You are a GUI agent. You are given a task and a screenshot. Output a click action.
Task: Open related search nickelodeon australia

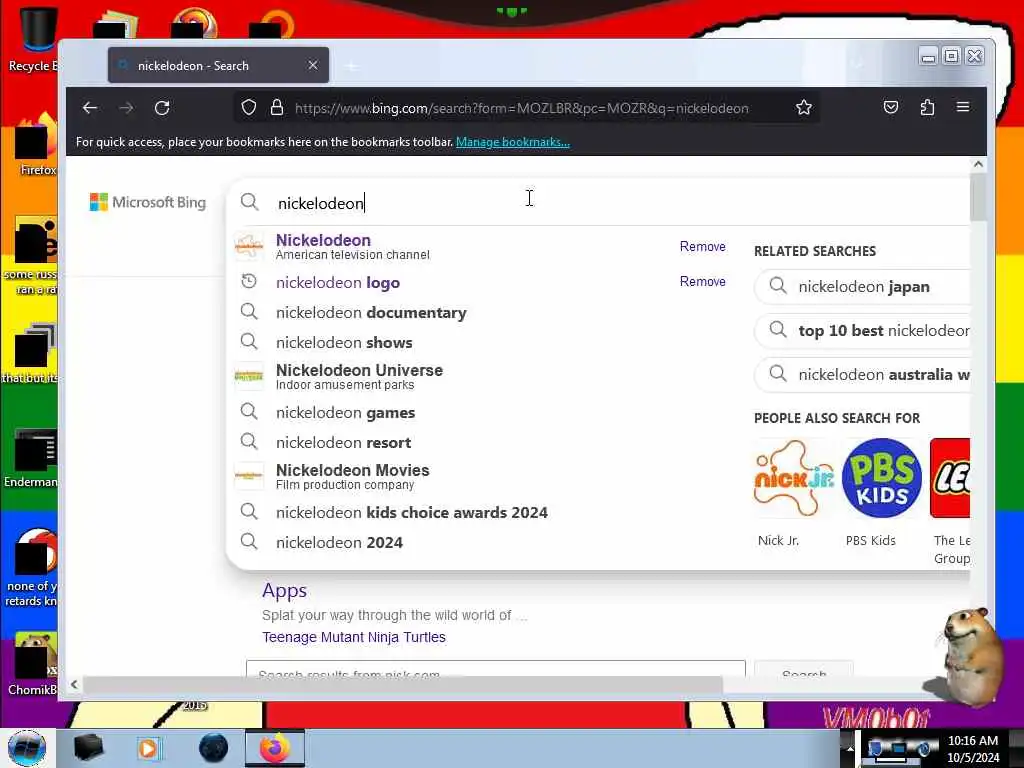coord(862,374)
